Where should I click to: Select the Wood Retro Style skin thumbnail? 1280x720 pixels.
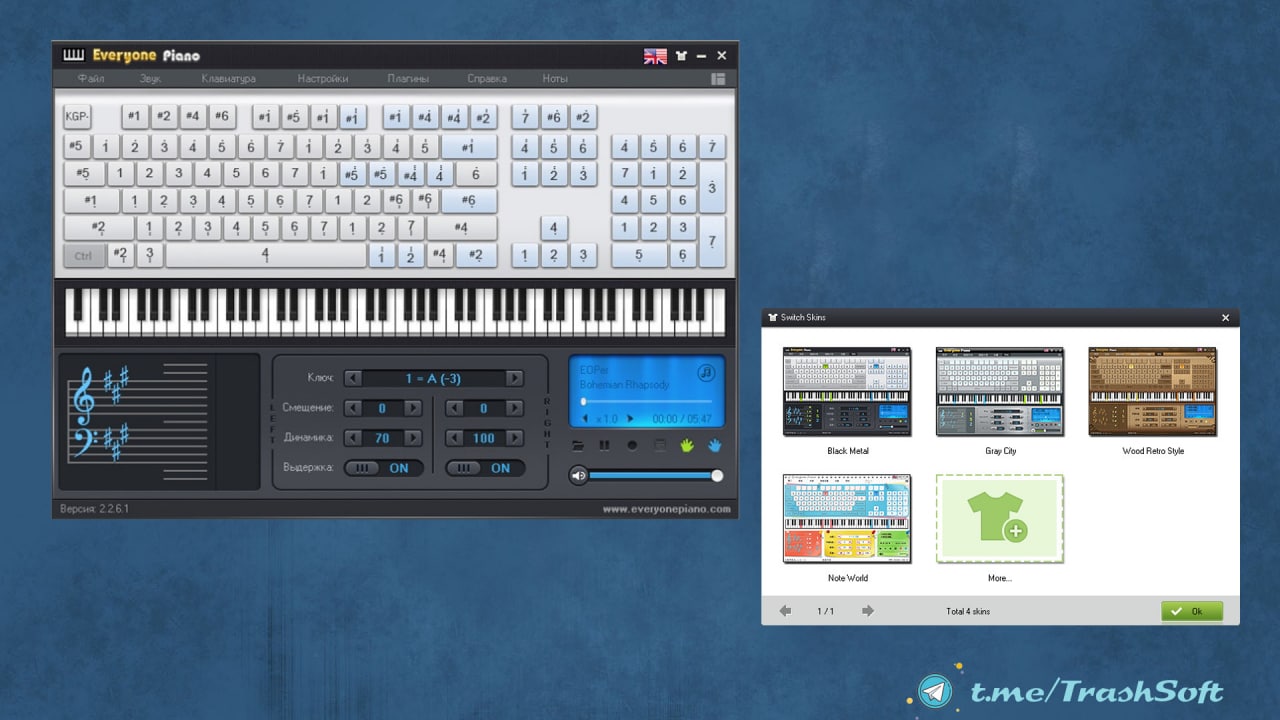point(1153,392)
